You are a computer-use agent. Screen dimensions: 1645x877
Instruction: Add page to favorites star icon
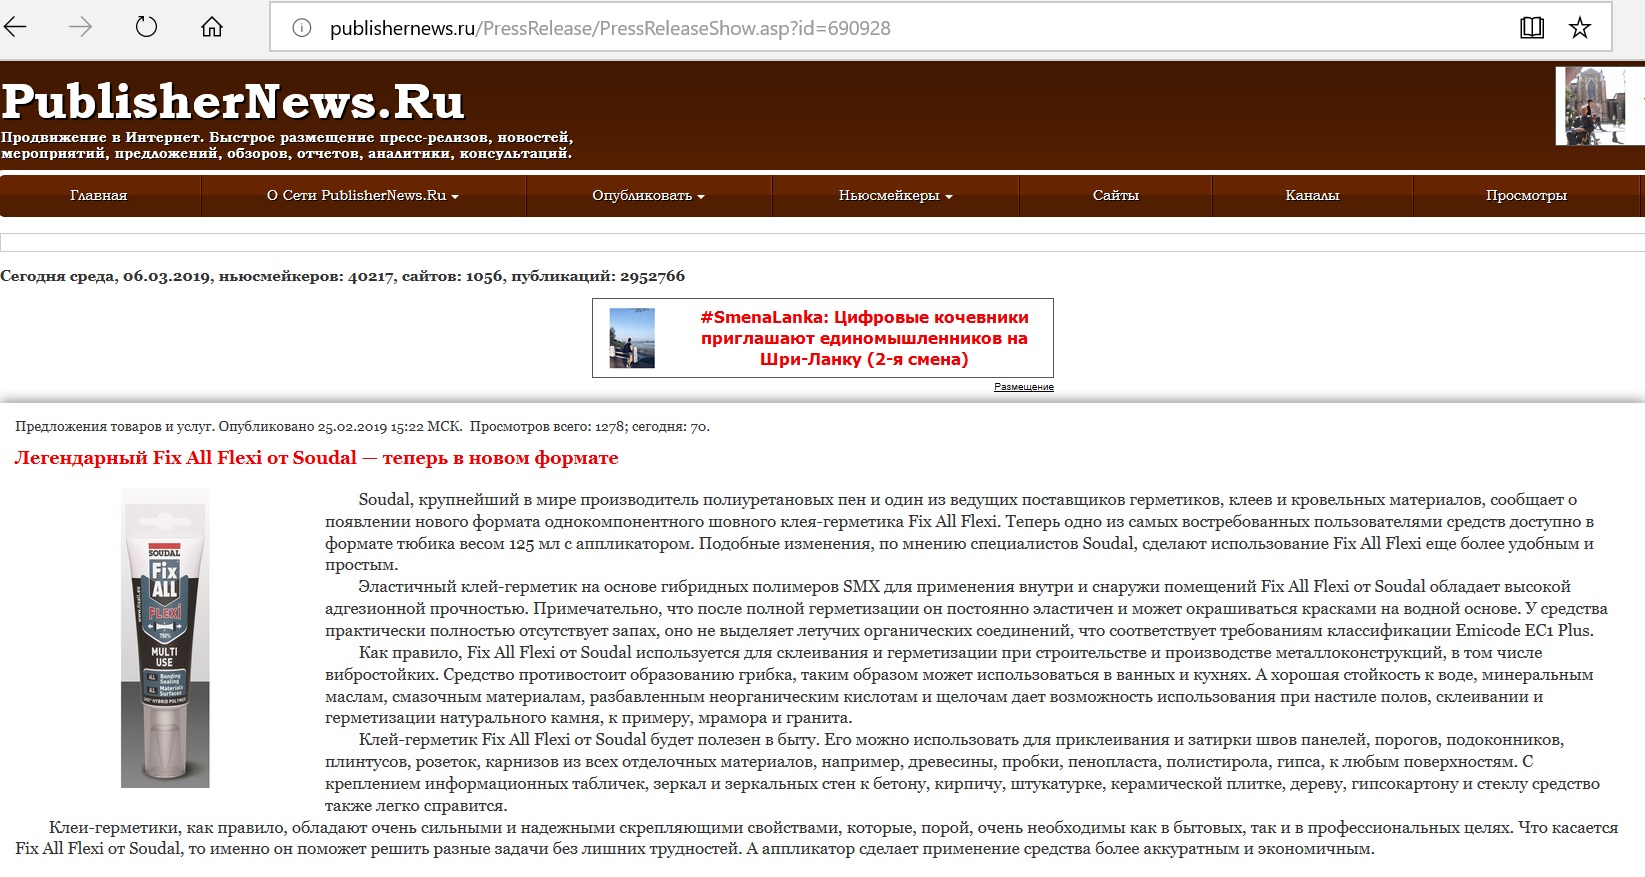1580,28
